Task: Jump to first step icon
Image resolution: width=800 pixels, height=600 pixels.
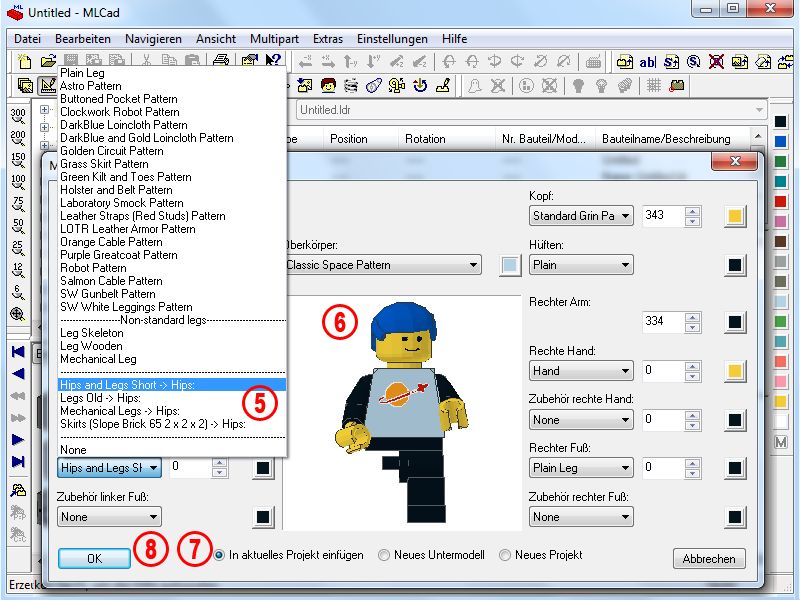Action: [x=18, y=352]
